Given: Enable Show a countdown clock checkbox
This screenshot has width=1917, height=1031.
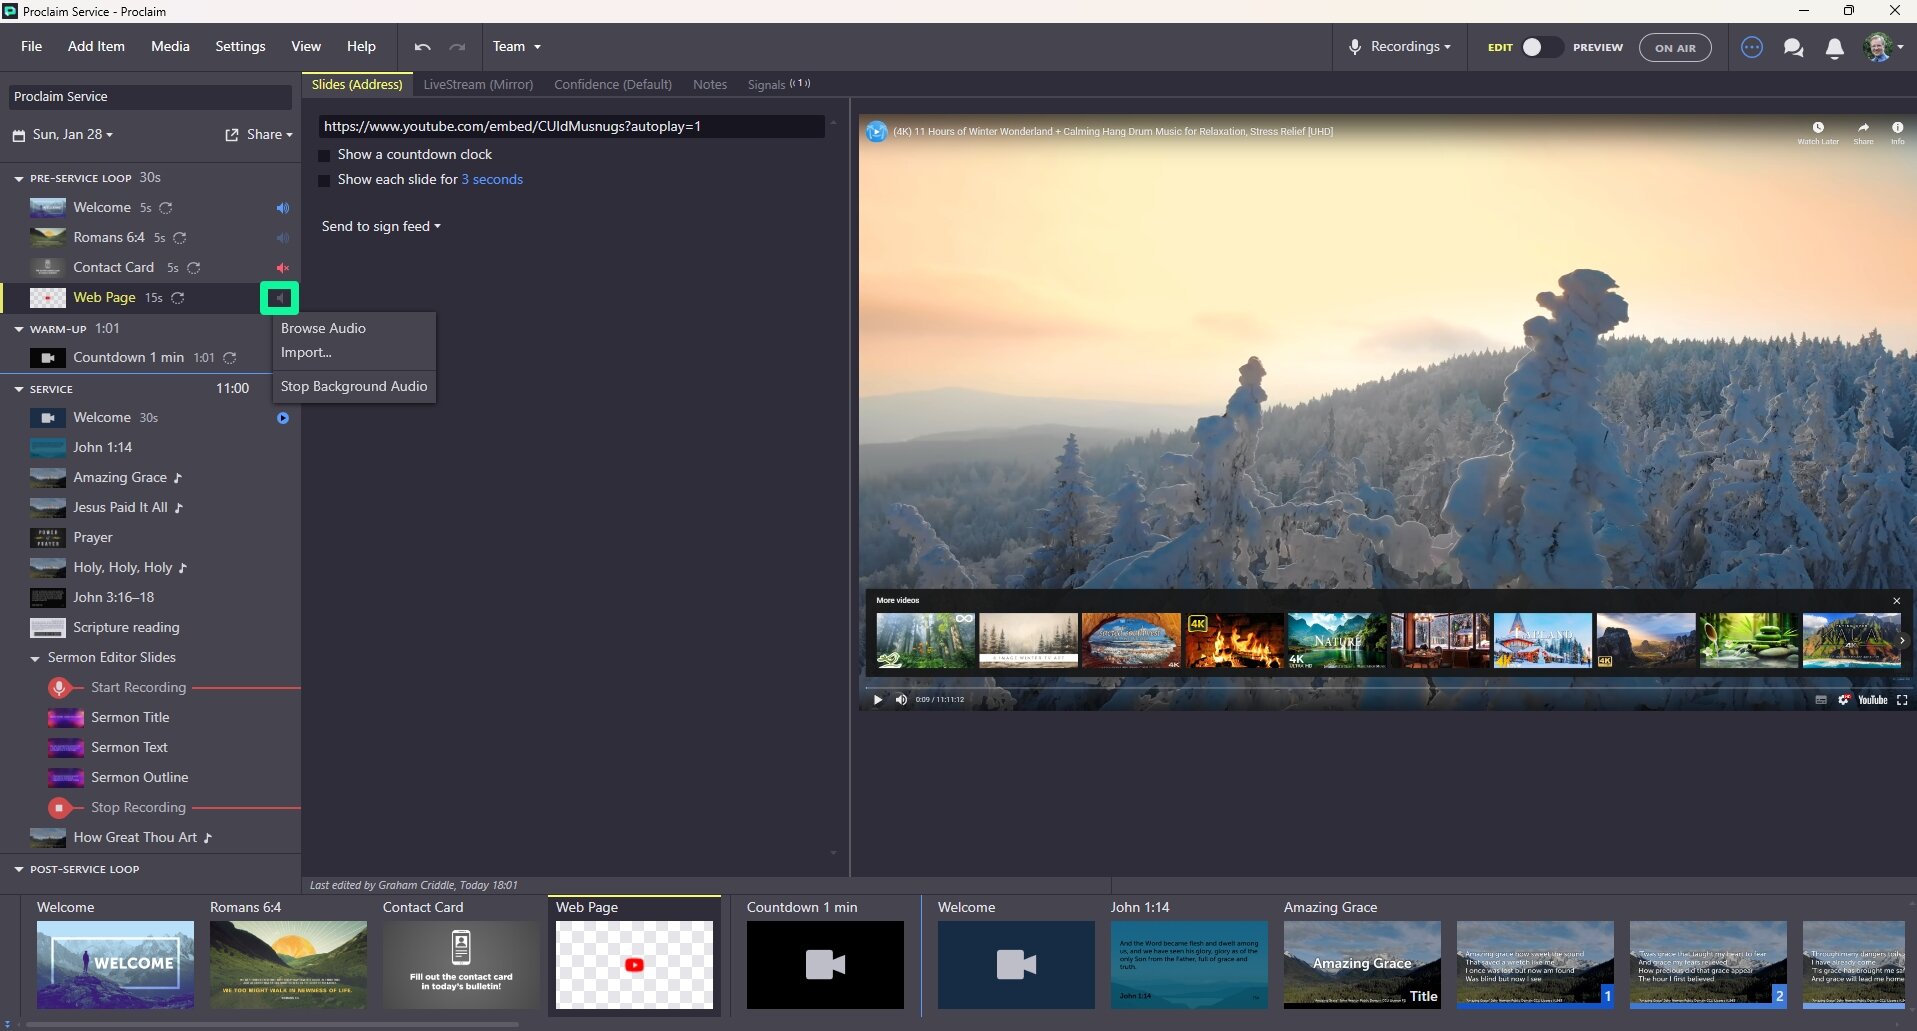Looking at the screenshot, I should click(324, 155).
